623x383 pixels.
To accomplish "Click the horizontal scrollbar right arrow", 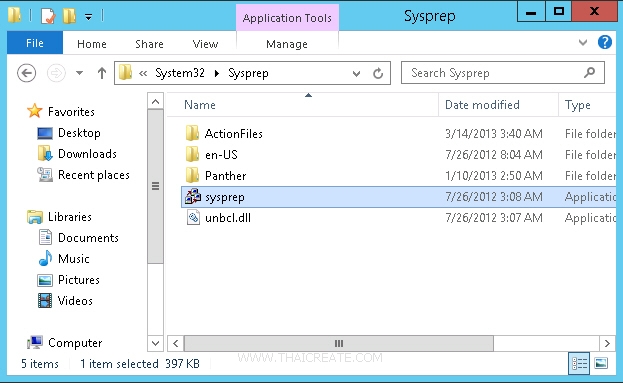I will [x=607, y=343].
